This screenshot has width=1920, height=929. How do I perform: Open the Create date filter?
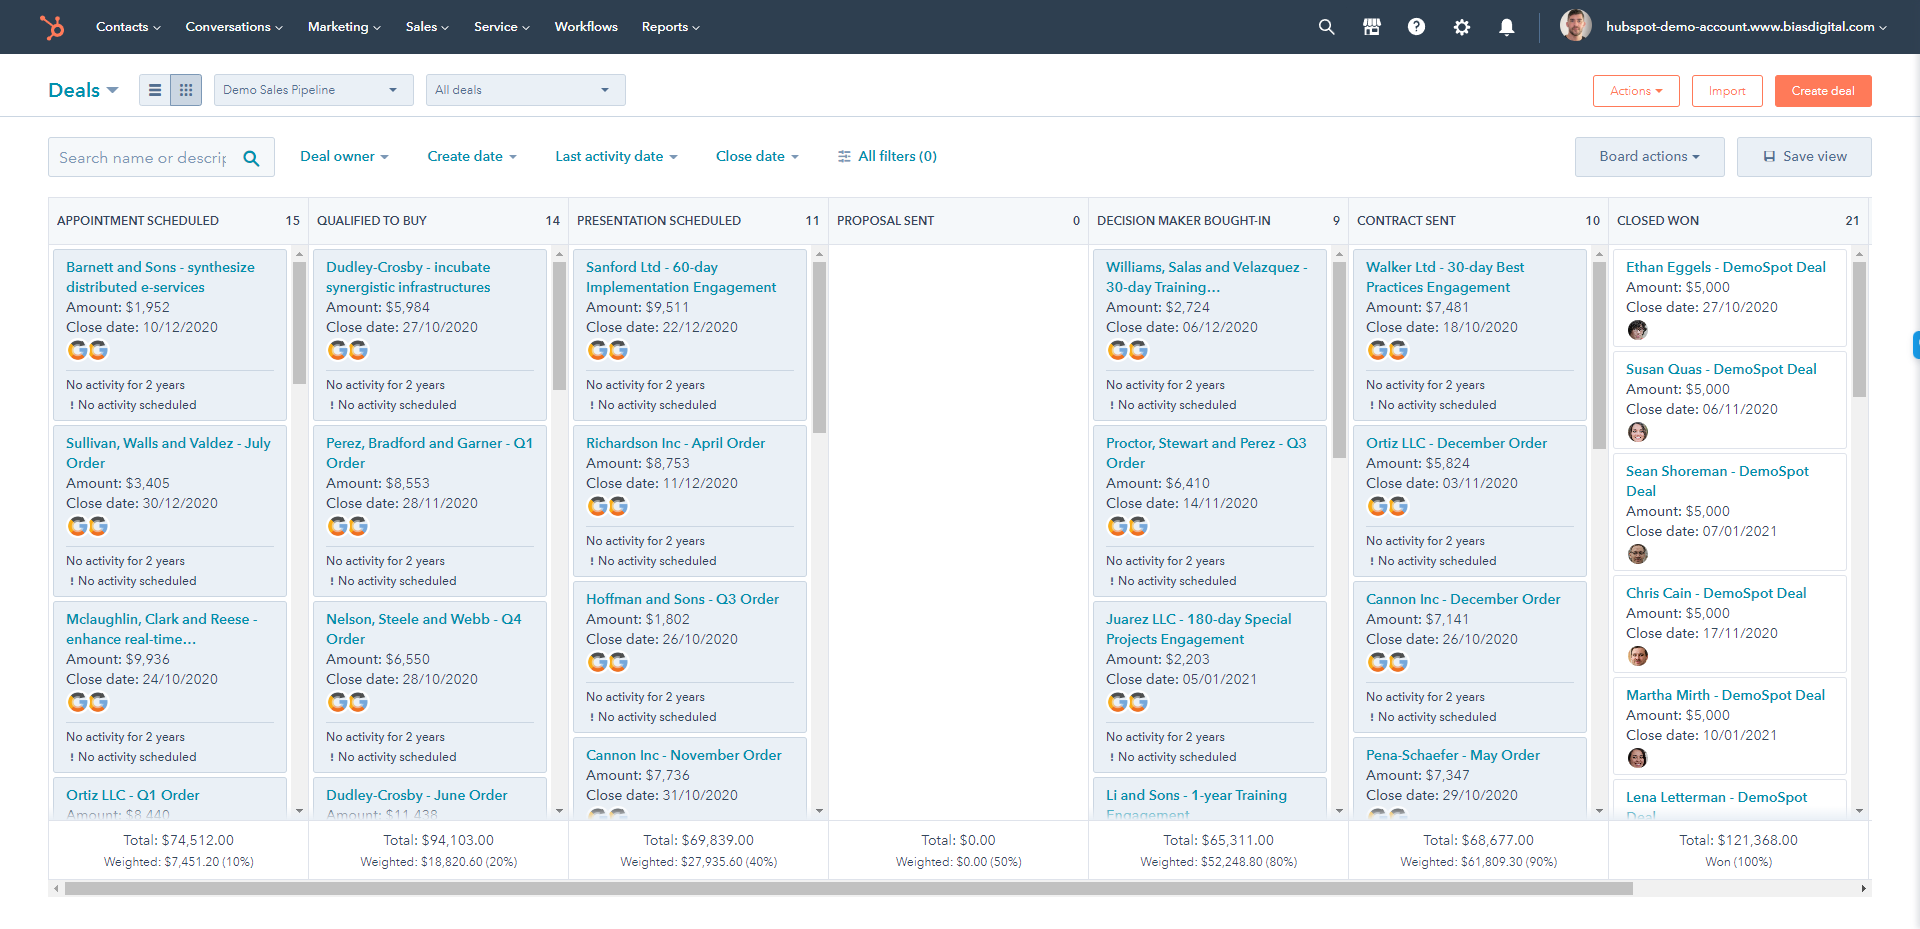(x=472, y=156)
